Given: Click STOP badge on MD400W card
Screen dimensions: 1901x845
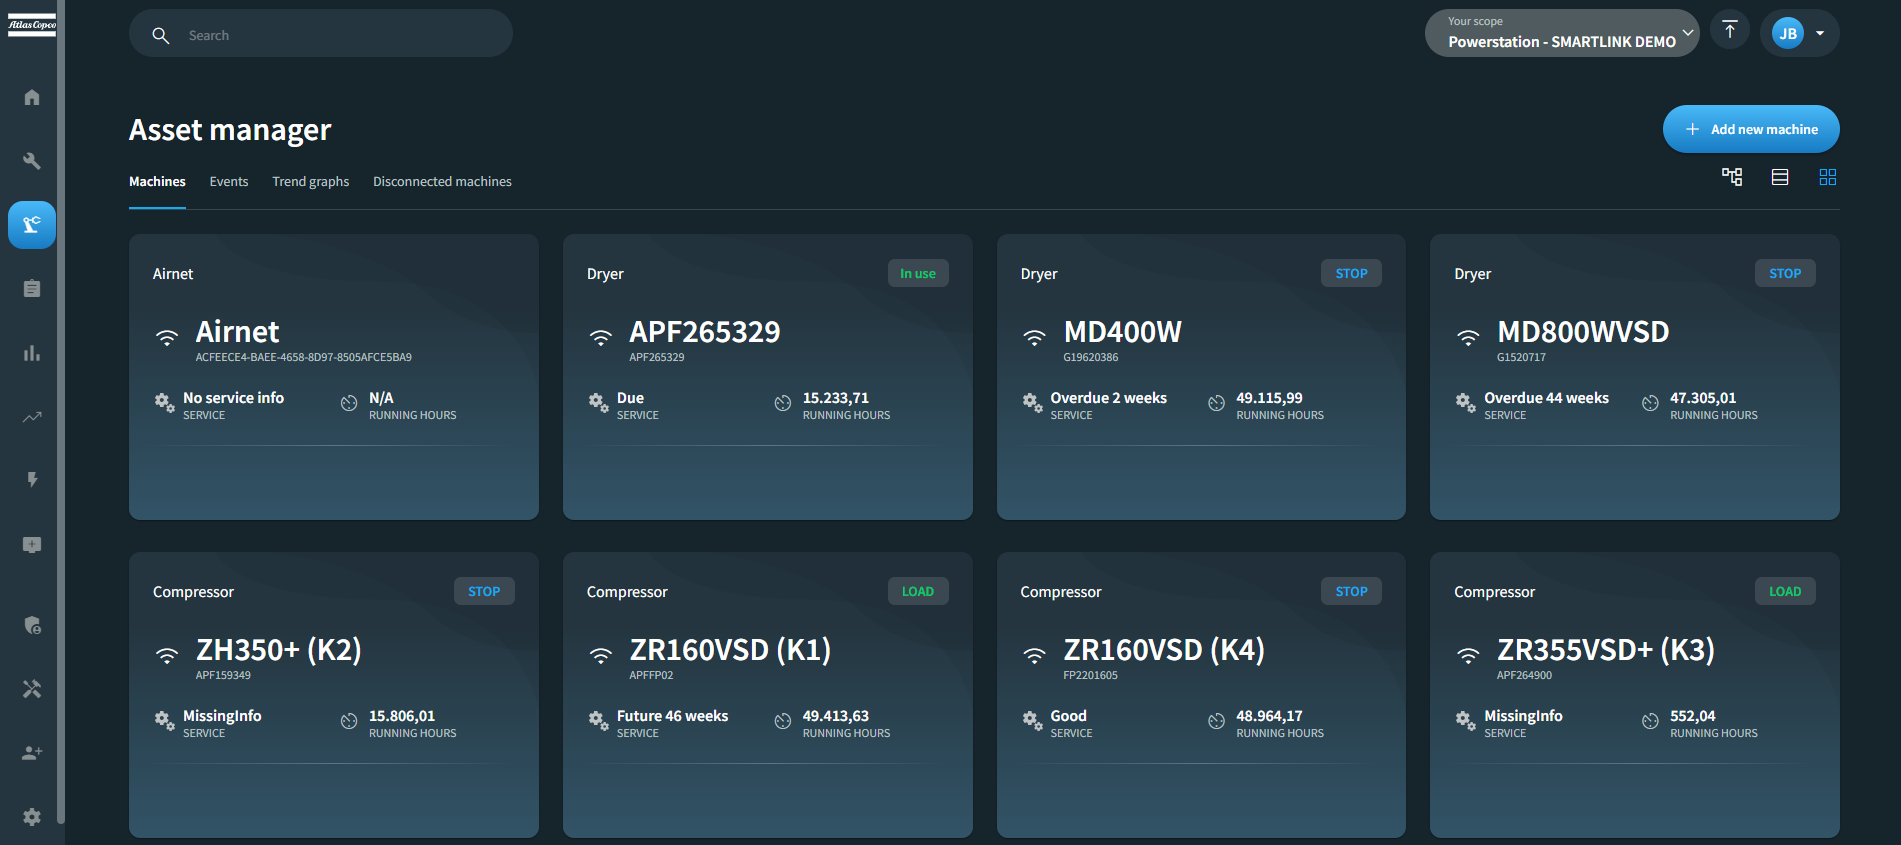Looking at the screenshot, I should click(x=1351, y=273).
